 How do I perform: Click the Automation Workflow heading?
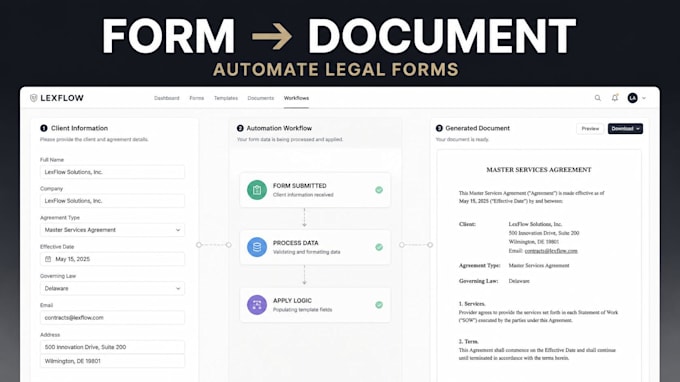(x=279, y=128)
